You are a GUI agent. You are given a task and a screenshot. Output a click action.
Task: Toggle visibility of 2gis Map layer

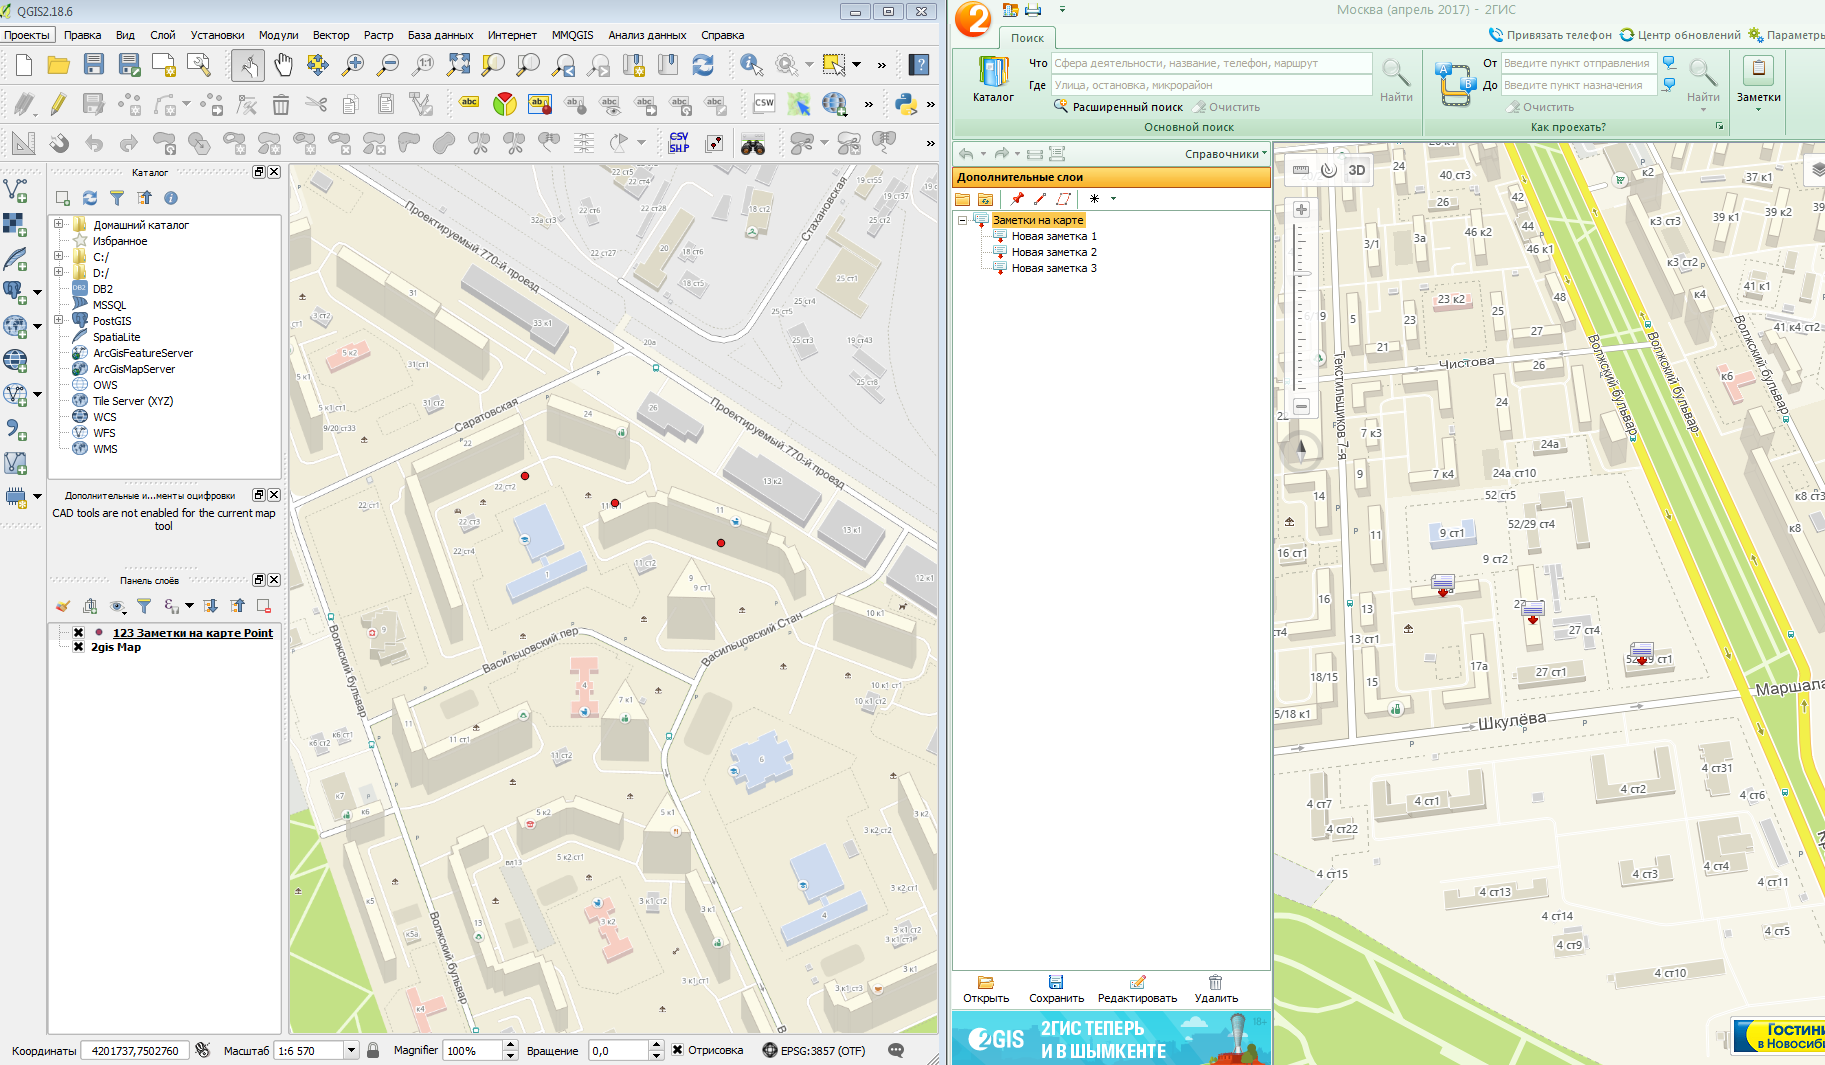click(x=78, y=647)
